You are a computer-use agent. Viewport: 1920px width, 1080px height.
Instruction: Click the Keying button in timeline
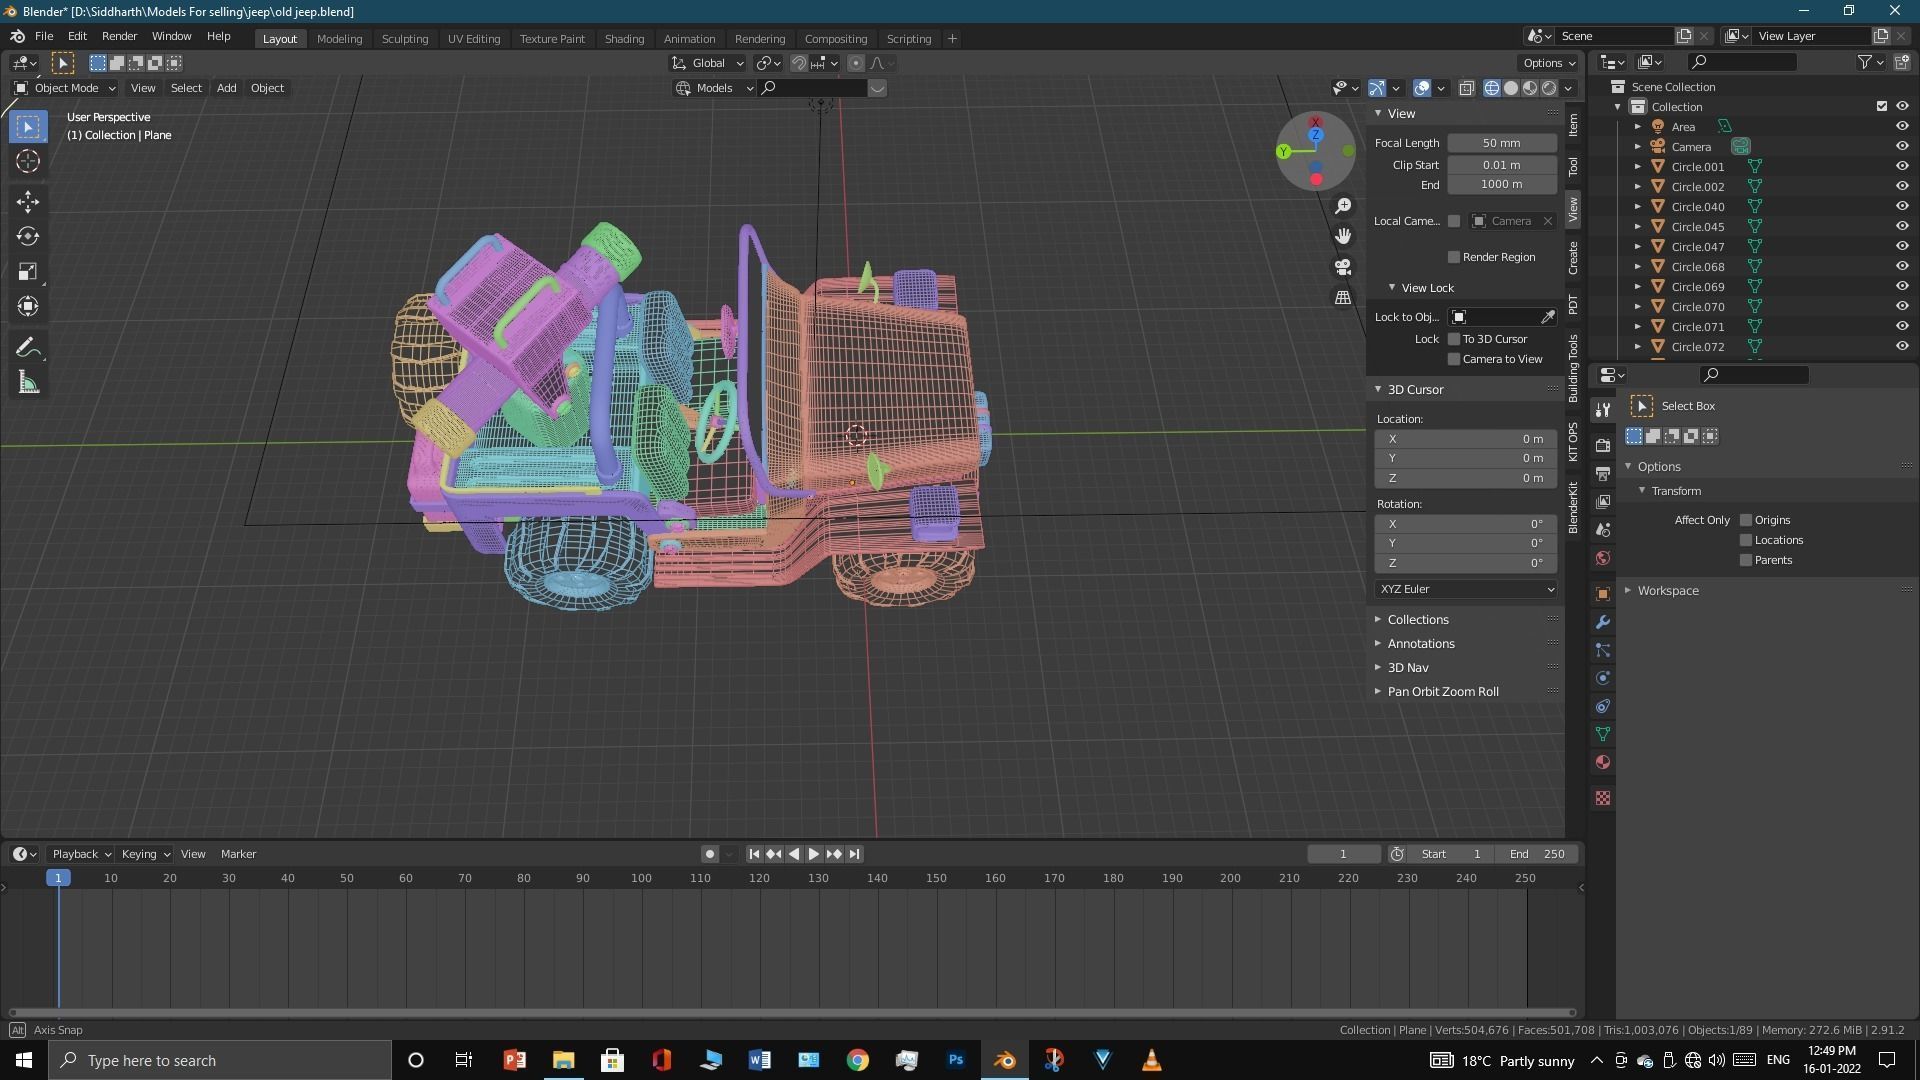(145, 854)
